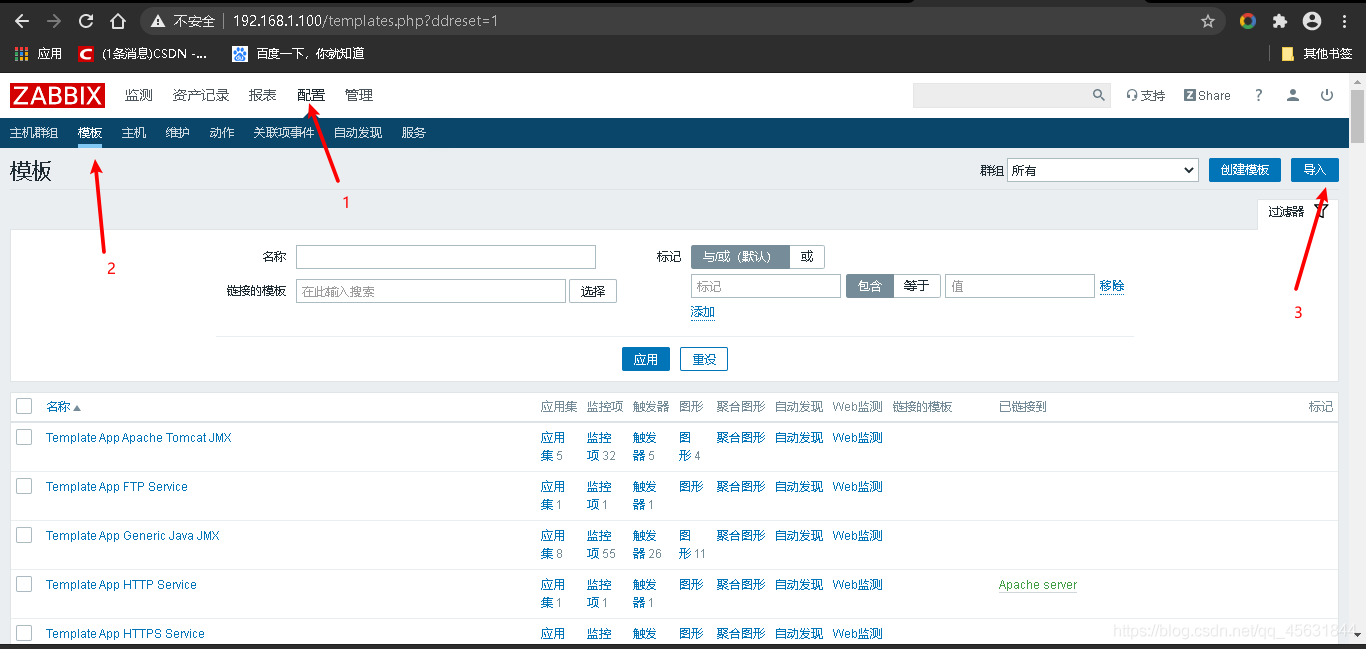Open the 报表 main menu
1366x649 pixels.
click(x=263, y=95)
